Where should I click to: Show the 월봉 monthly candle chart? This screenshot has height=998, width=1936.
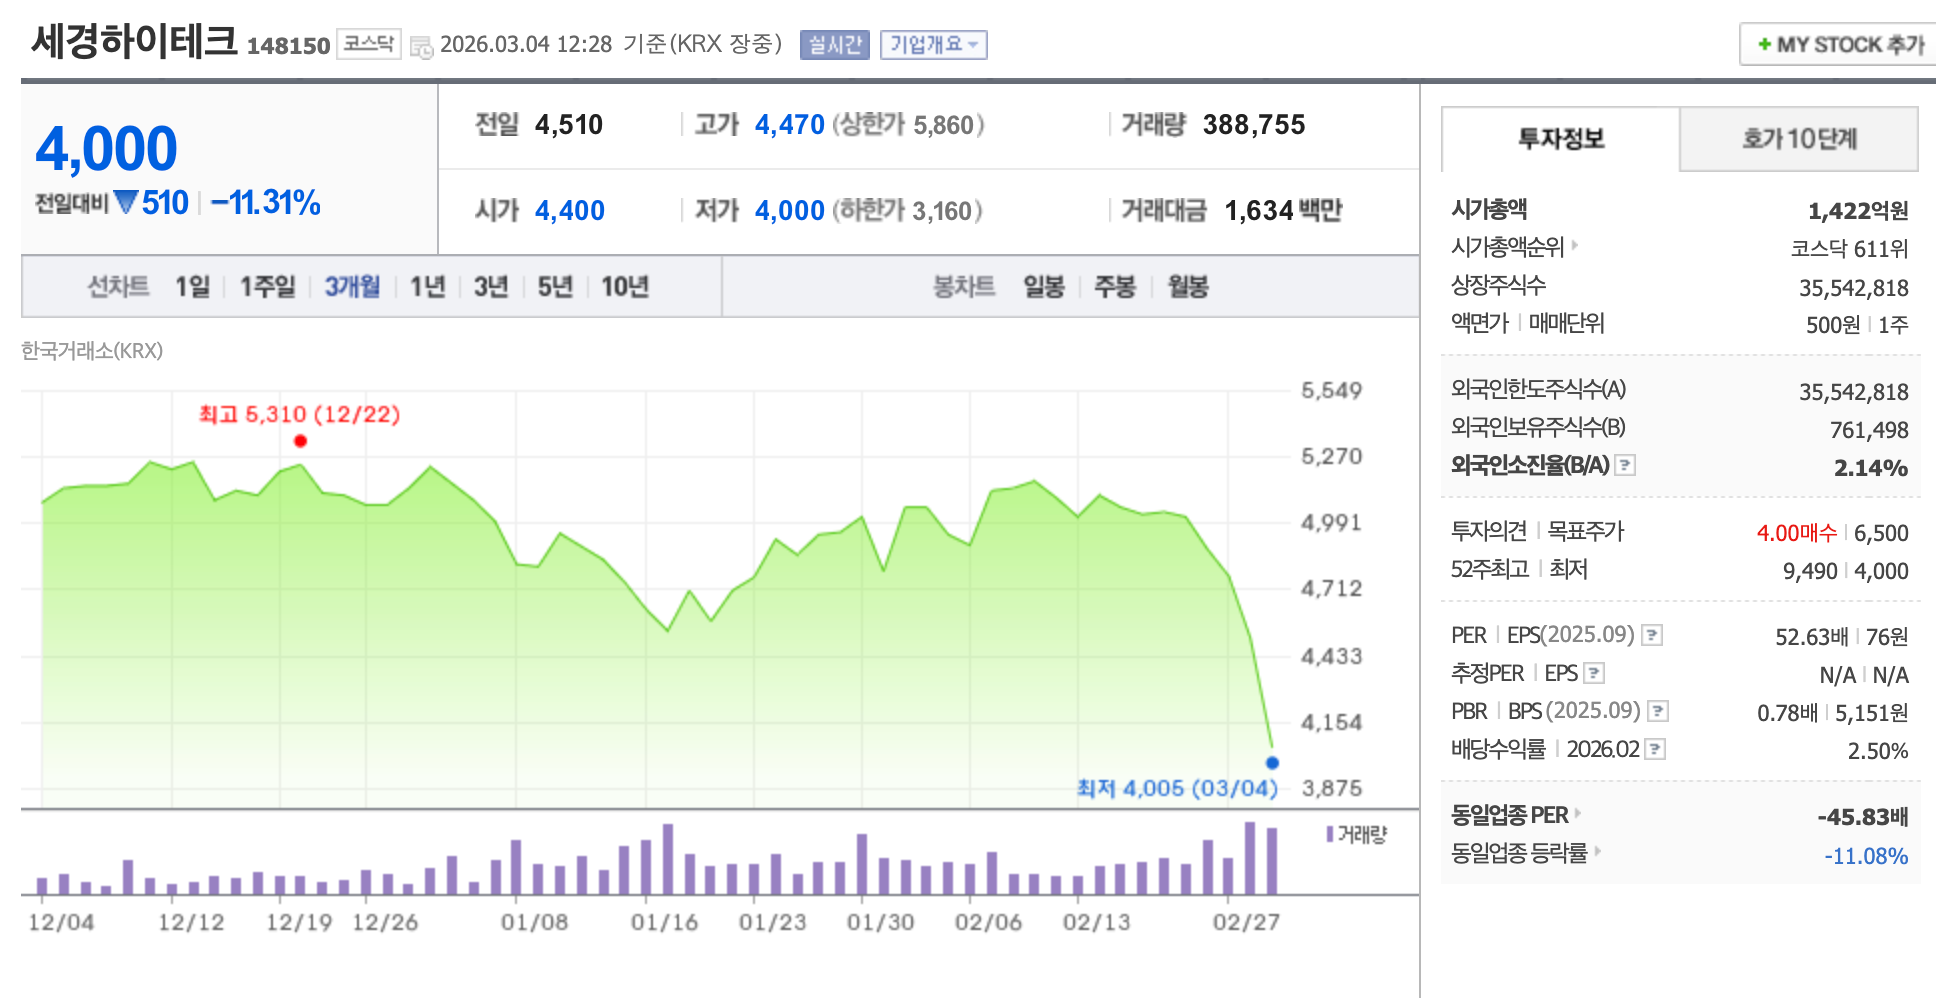1188,287
